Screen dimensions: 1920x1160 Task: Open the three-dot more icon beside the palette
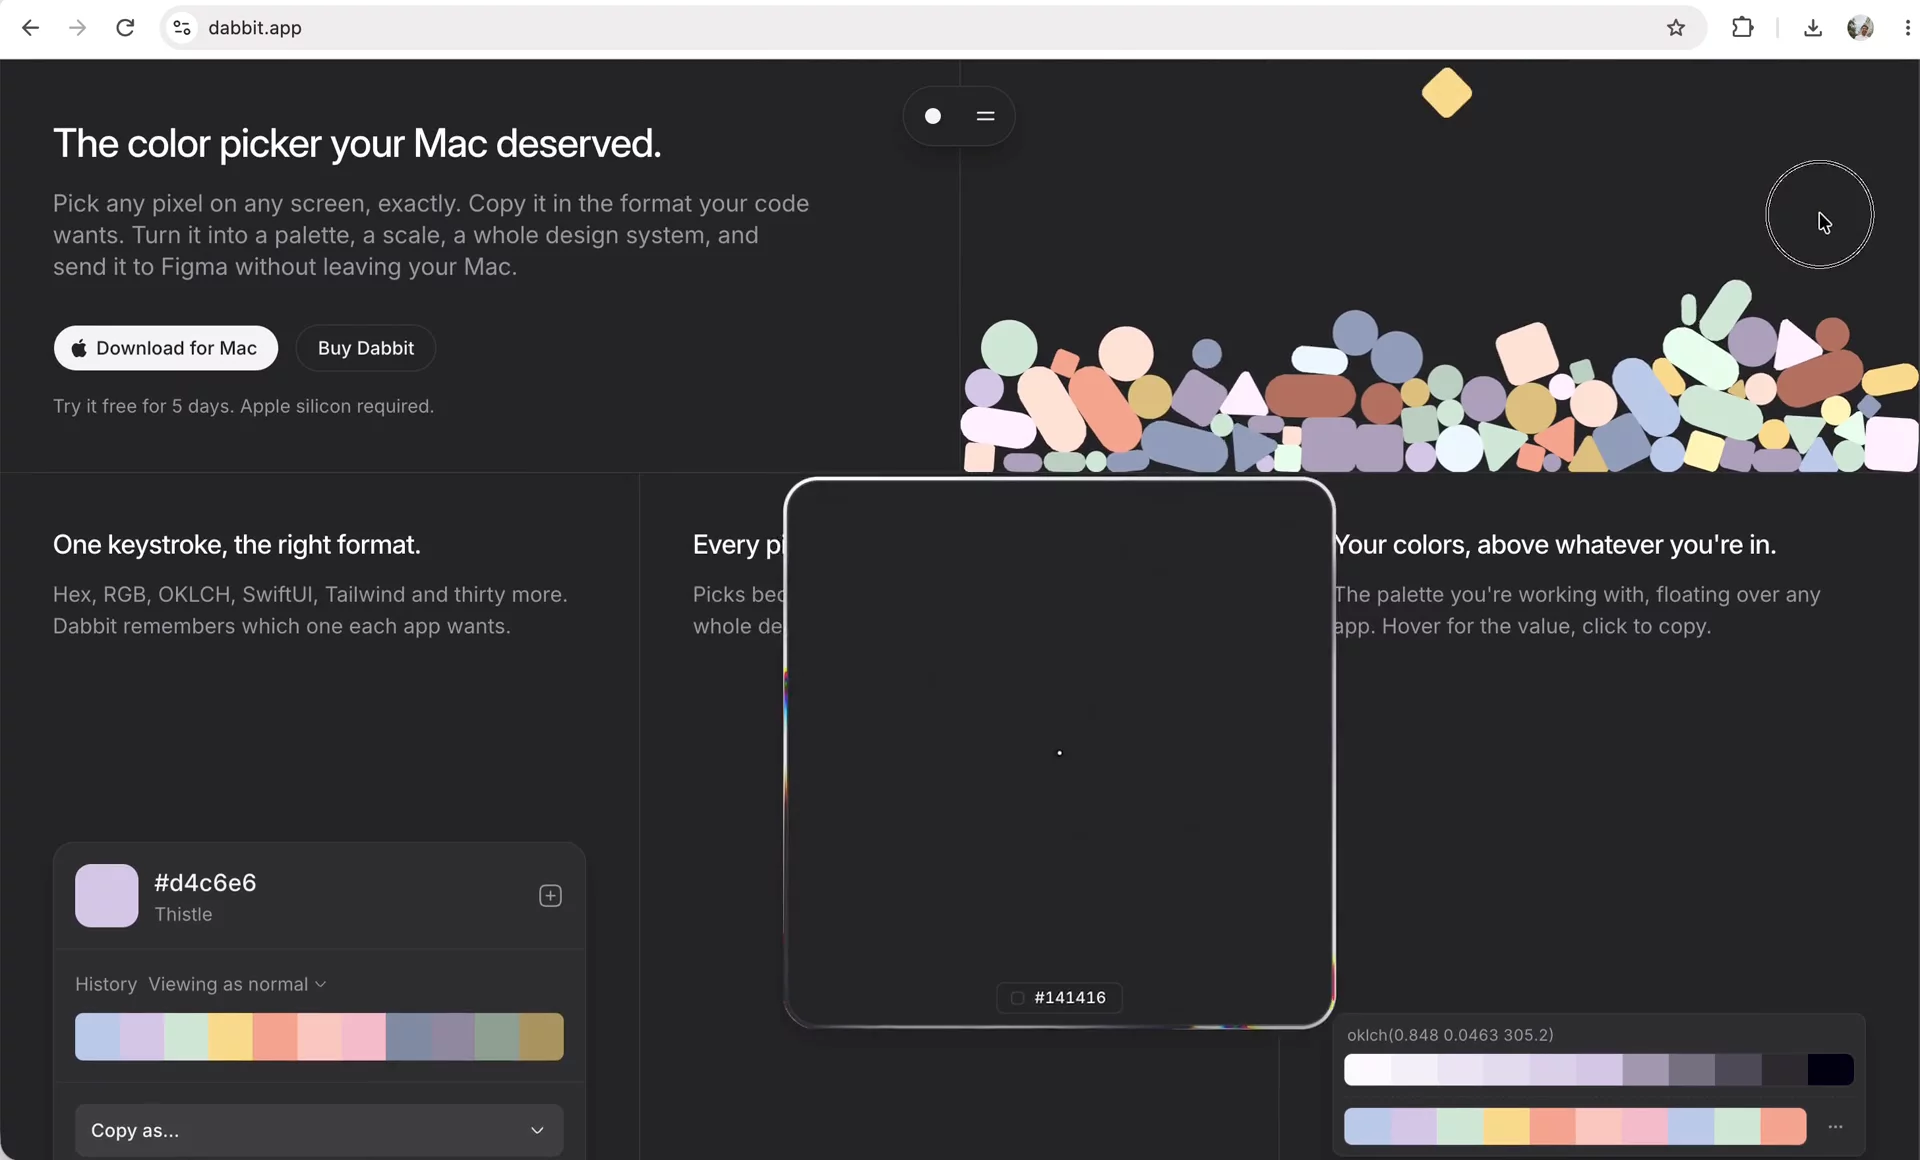pyautogui.click(x=1835, y=1127)
